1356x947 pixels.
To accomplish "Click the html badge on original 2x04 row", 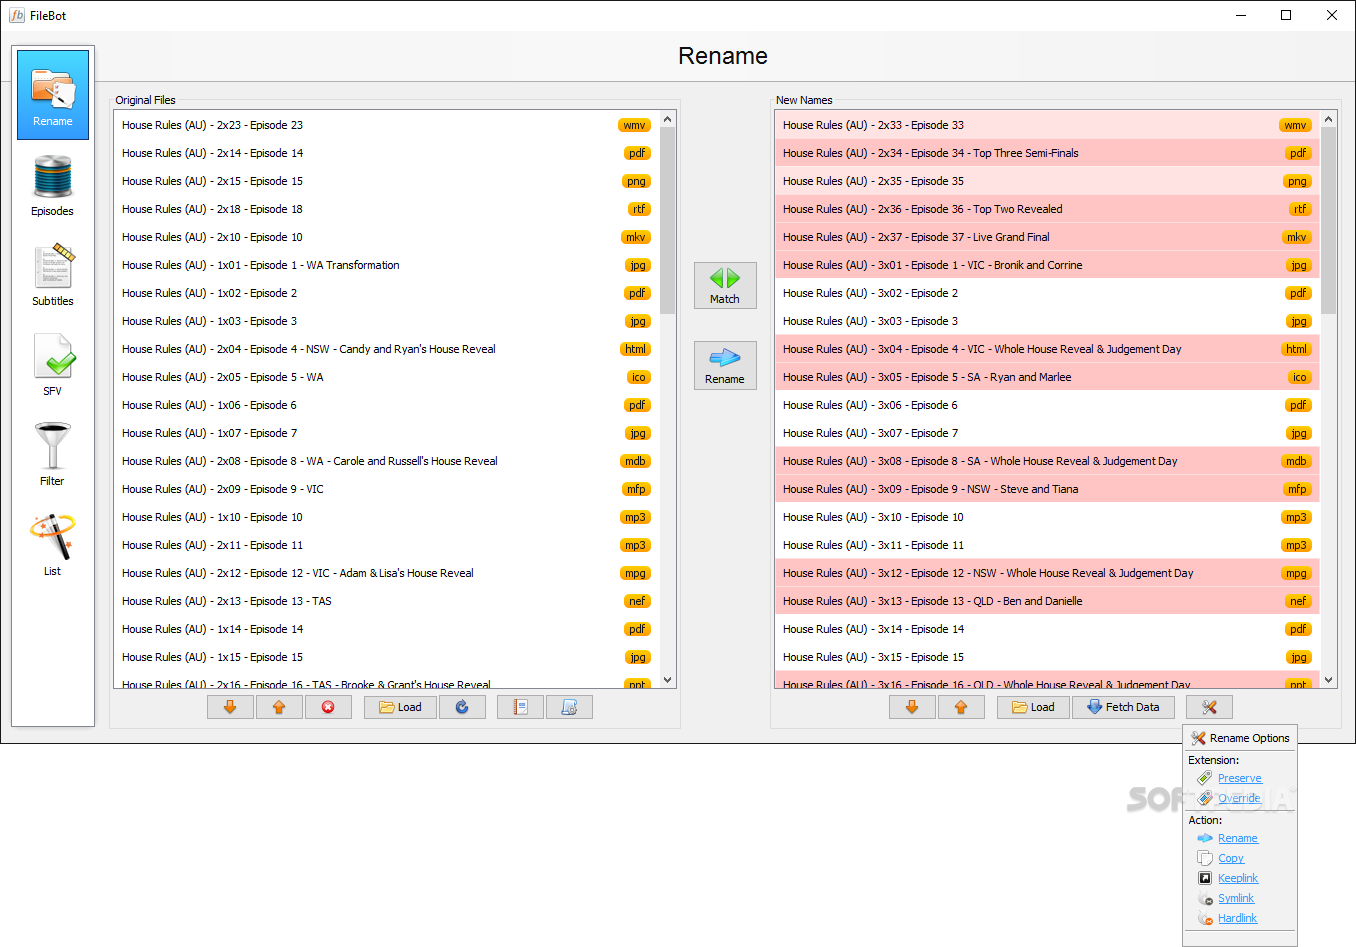I will coord(636,349).
